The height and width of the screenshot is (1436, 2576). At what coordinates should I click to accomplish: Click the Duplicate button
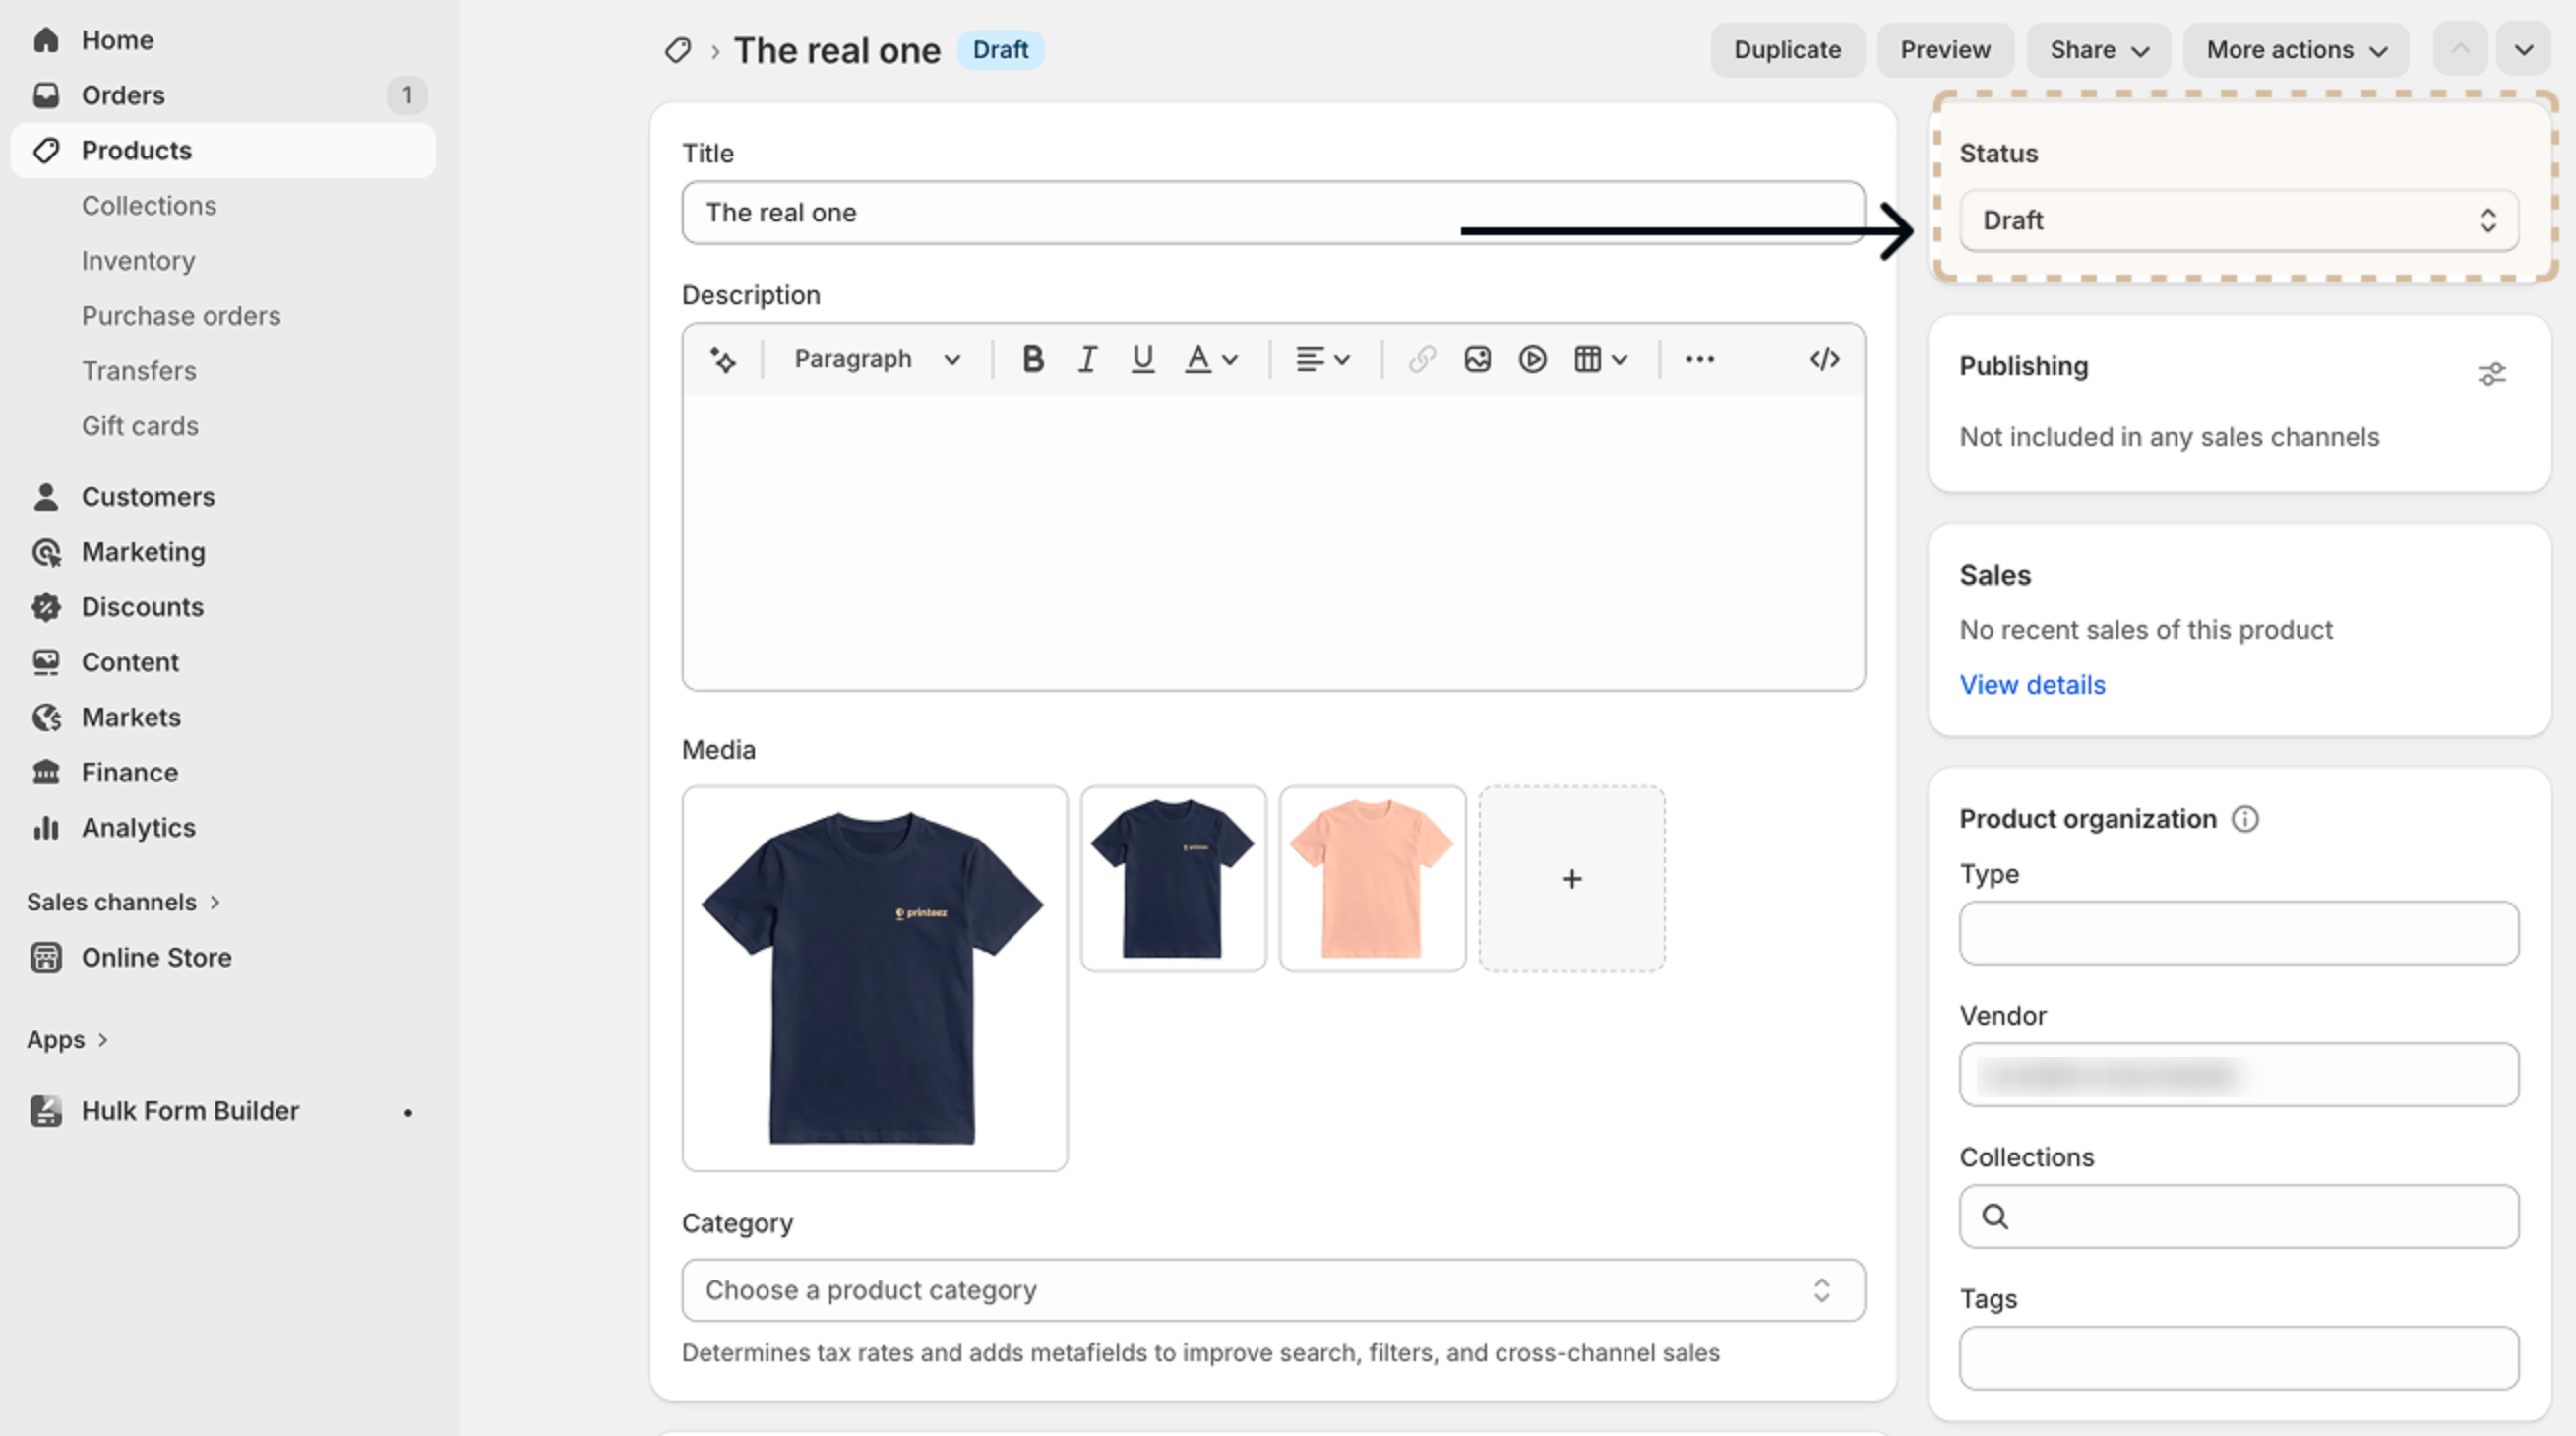point(1786,50)
